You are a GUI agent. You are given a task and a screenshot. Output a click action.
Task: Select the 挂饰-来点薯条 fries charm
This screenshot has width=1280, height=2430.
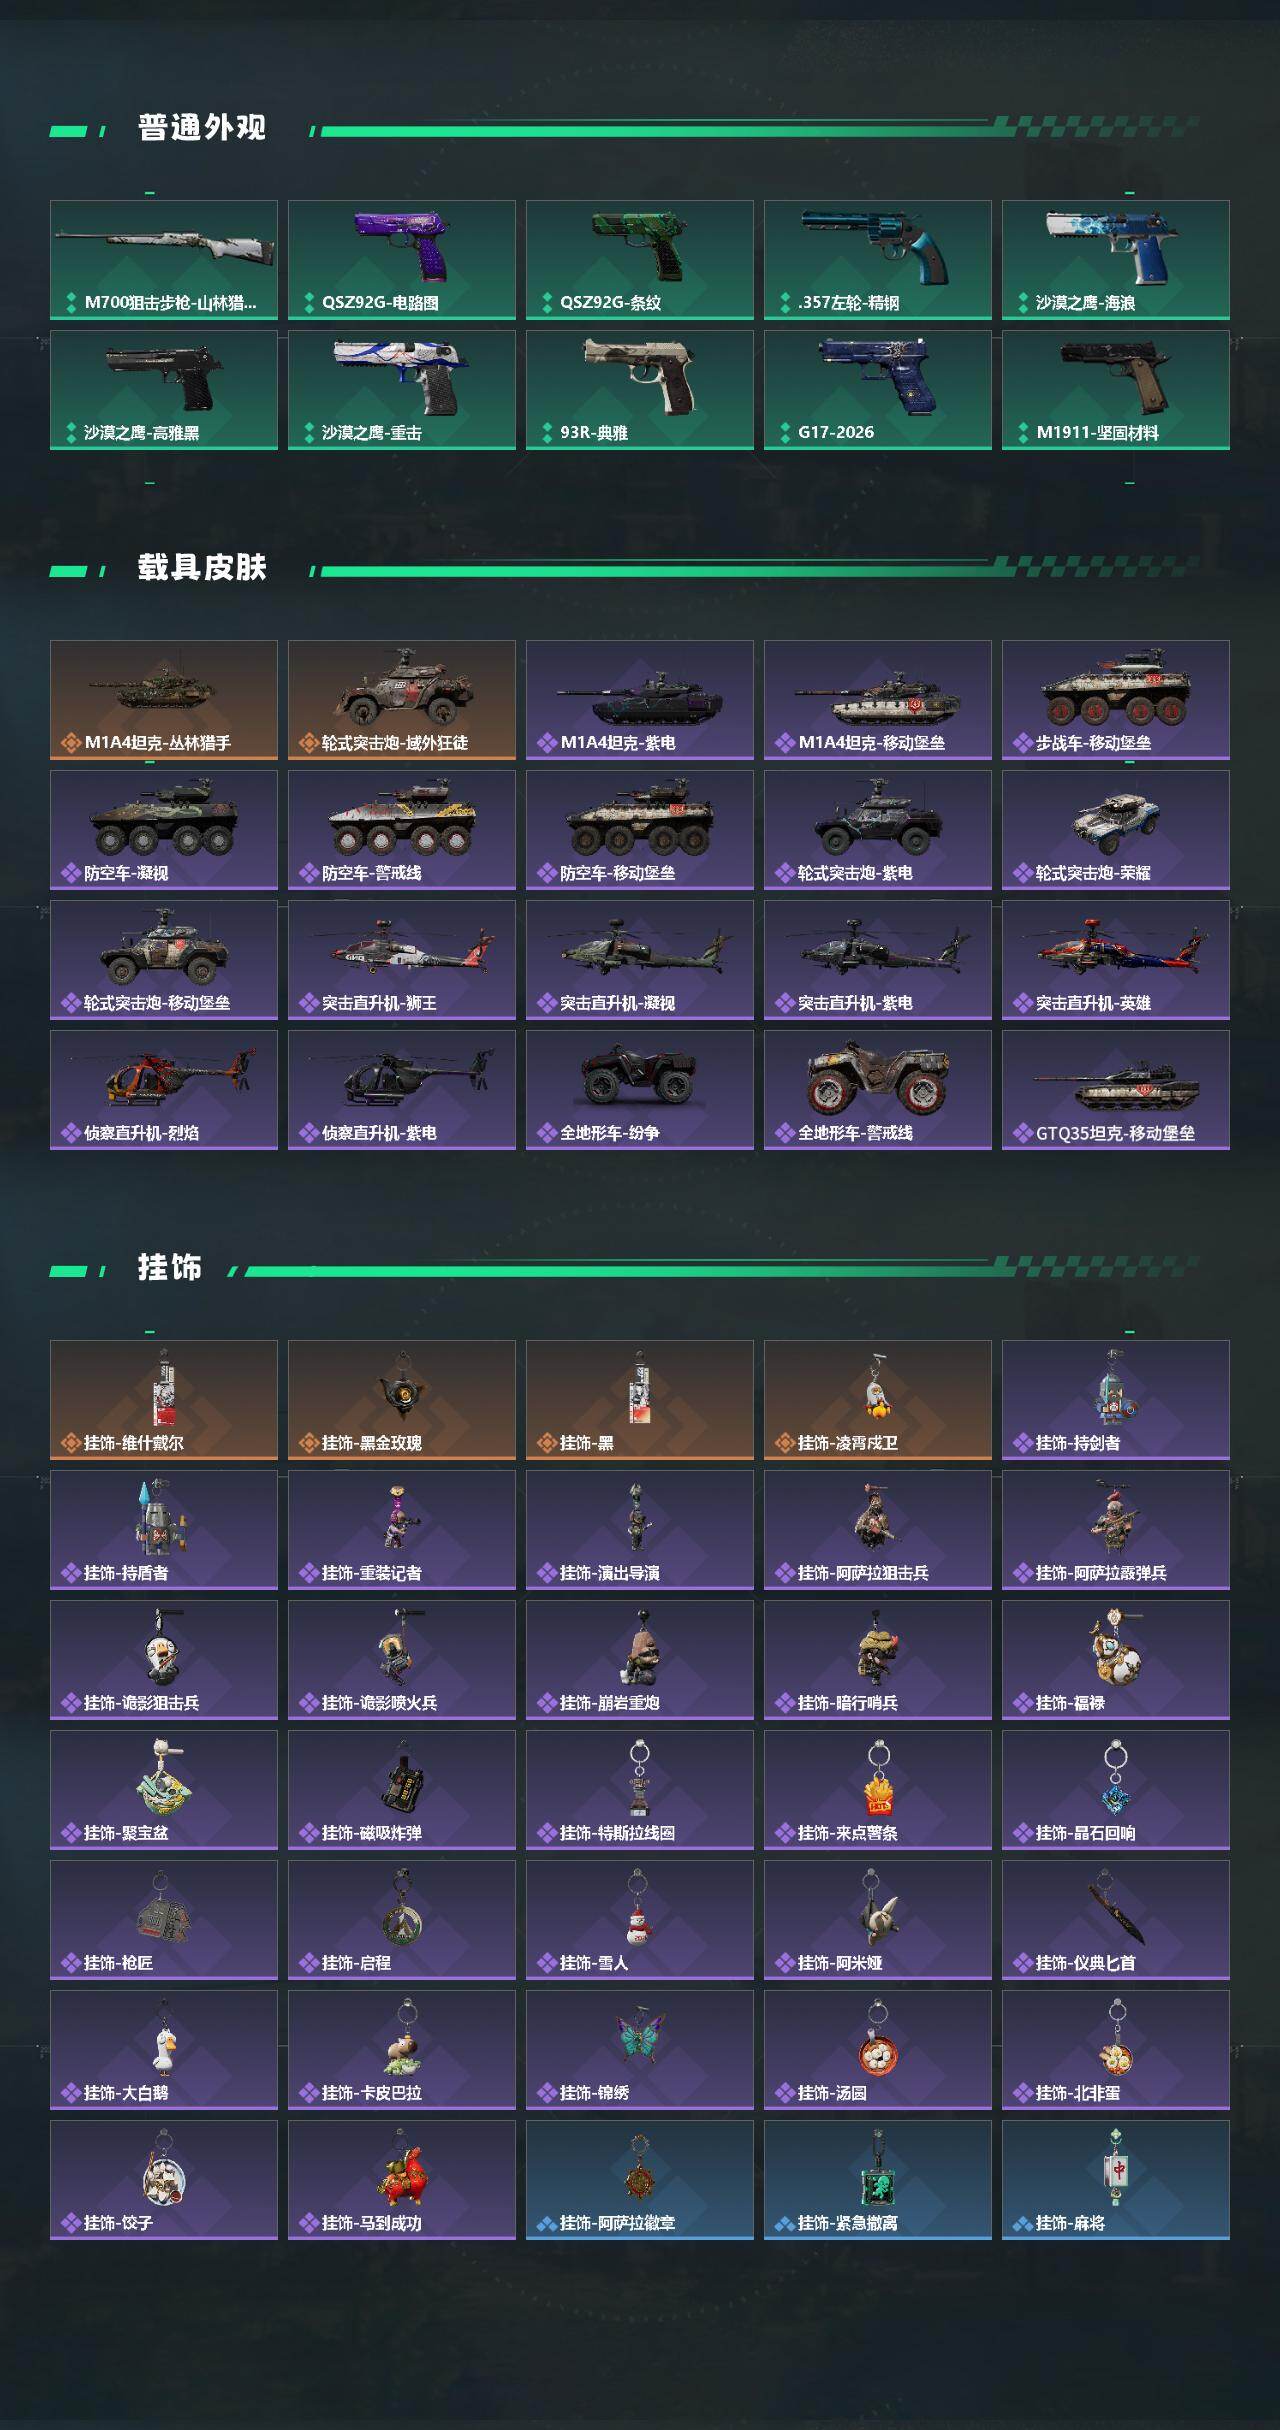(878, 1790)
